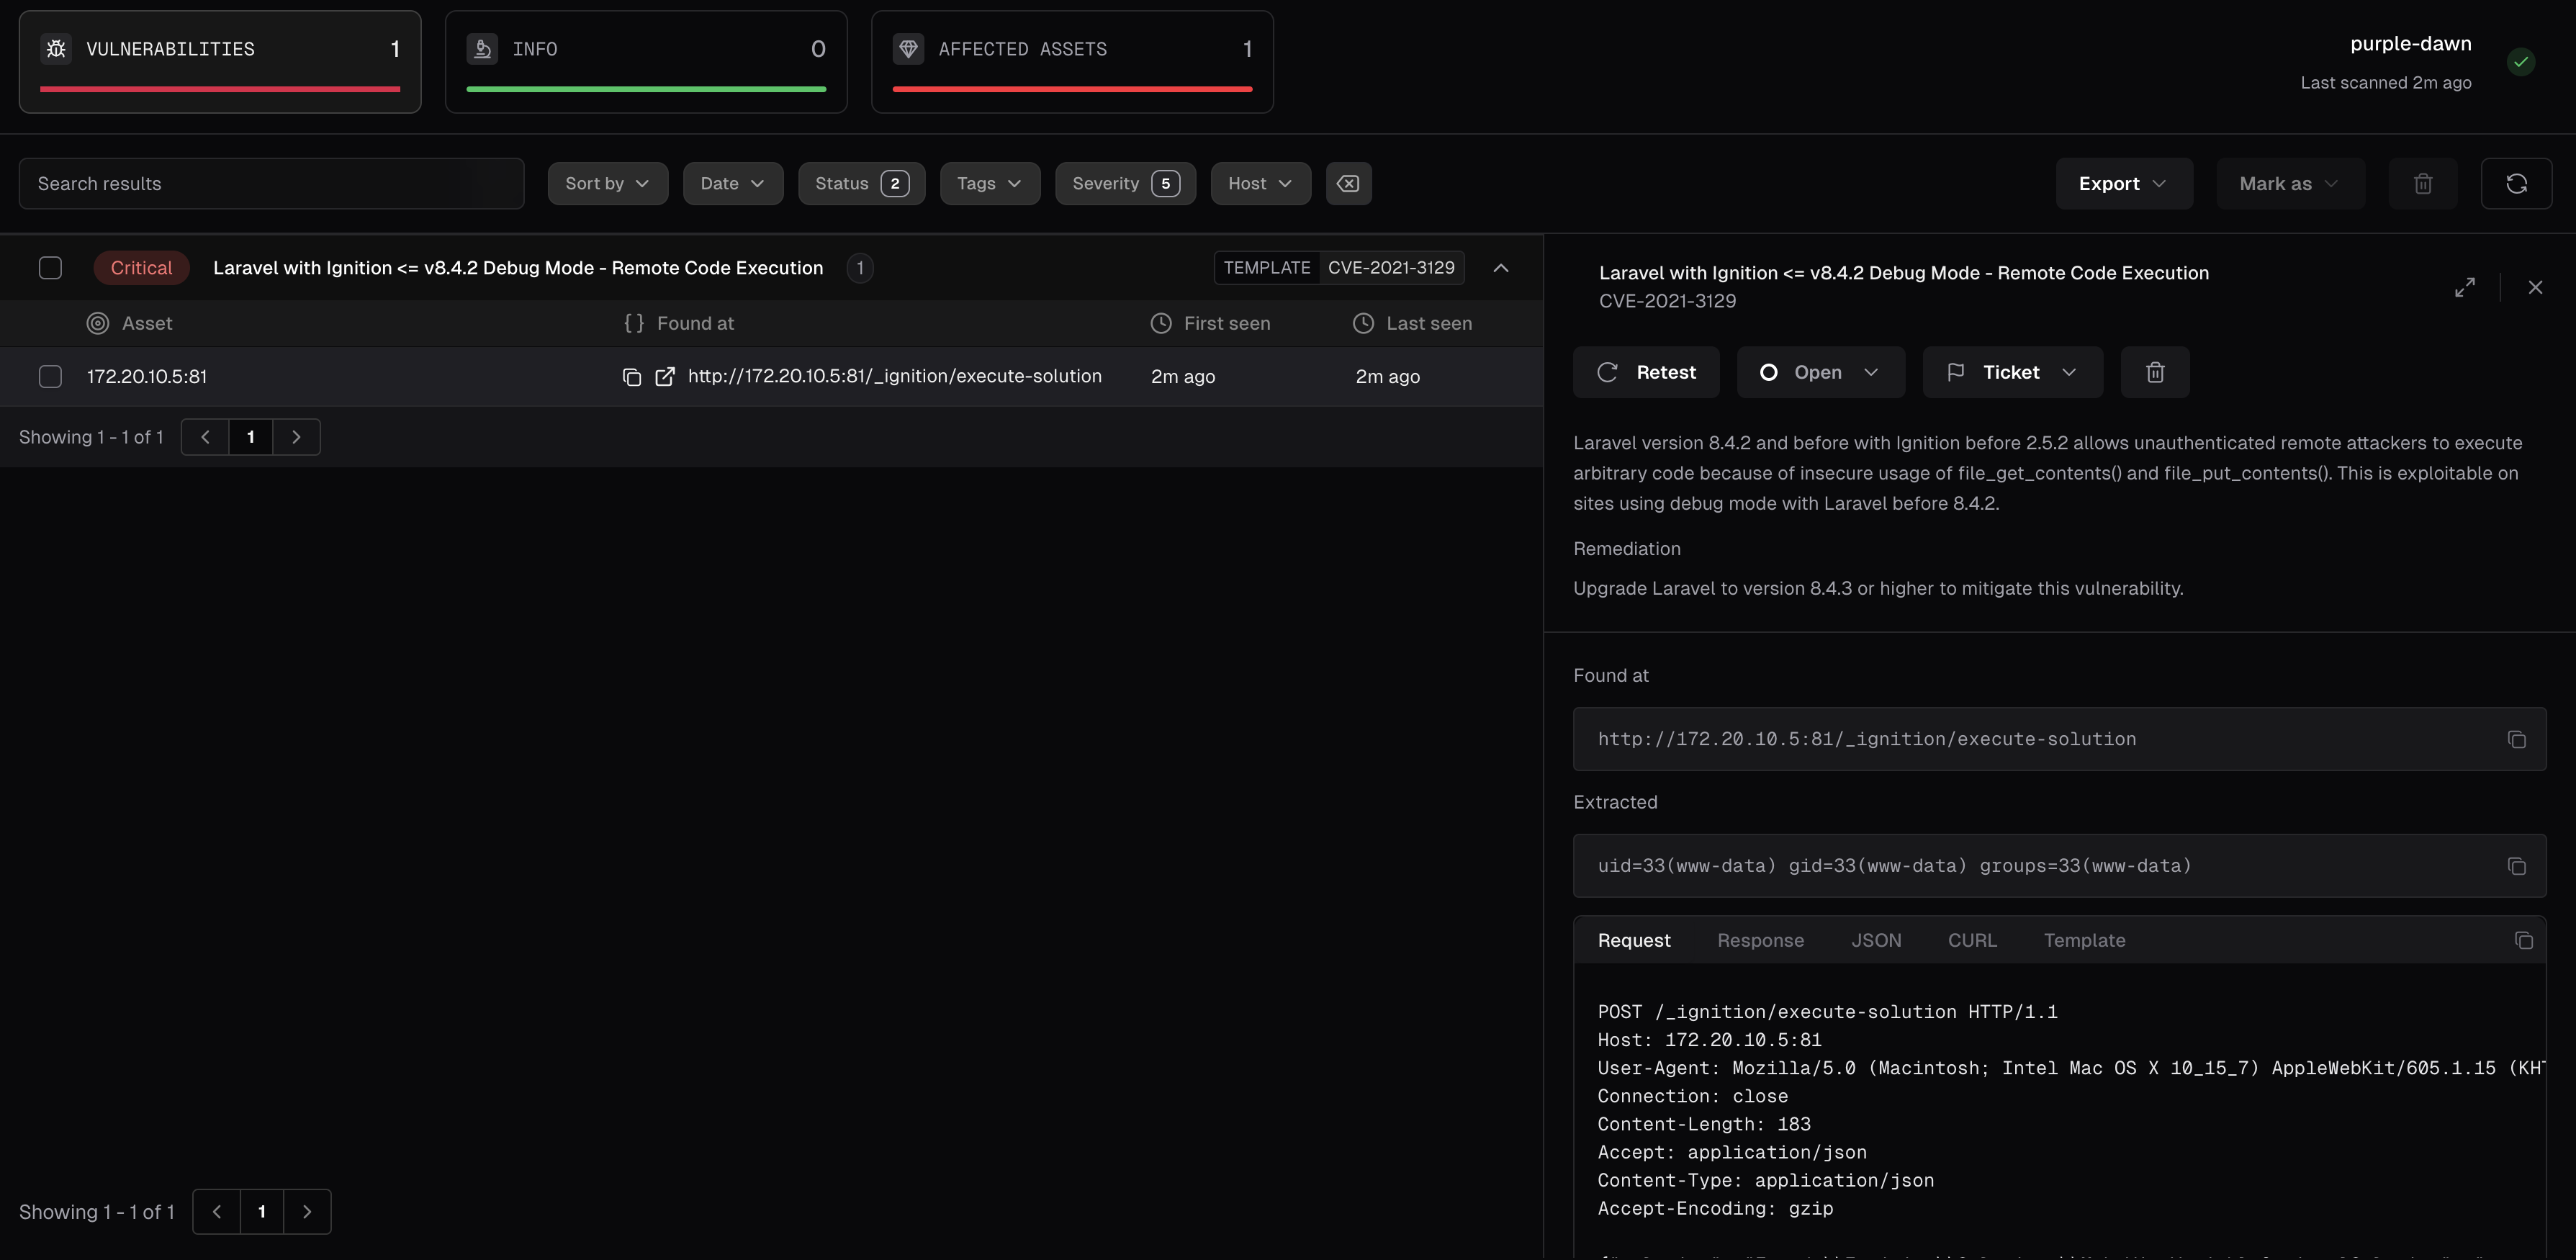
Task: Copy the request code block
Action: (x=2523, y=941)
